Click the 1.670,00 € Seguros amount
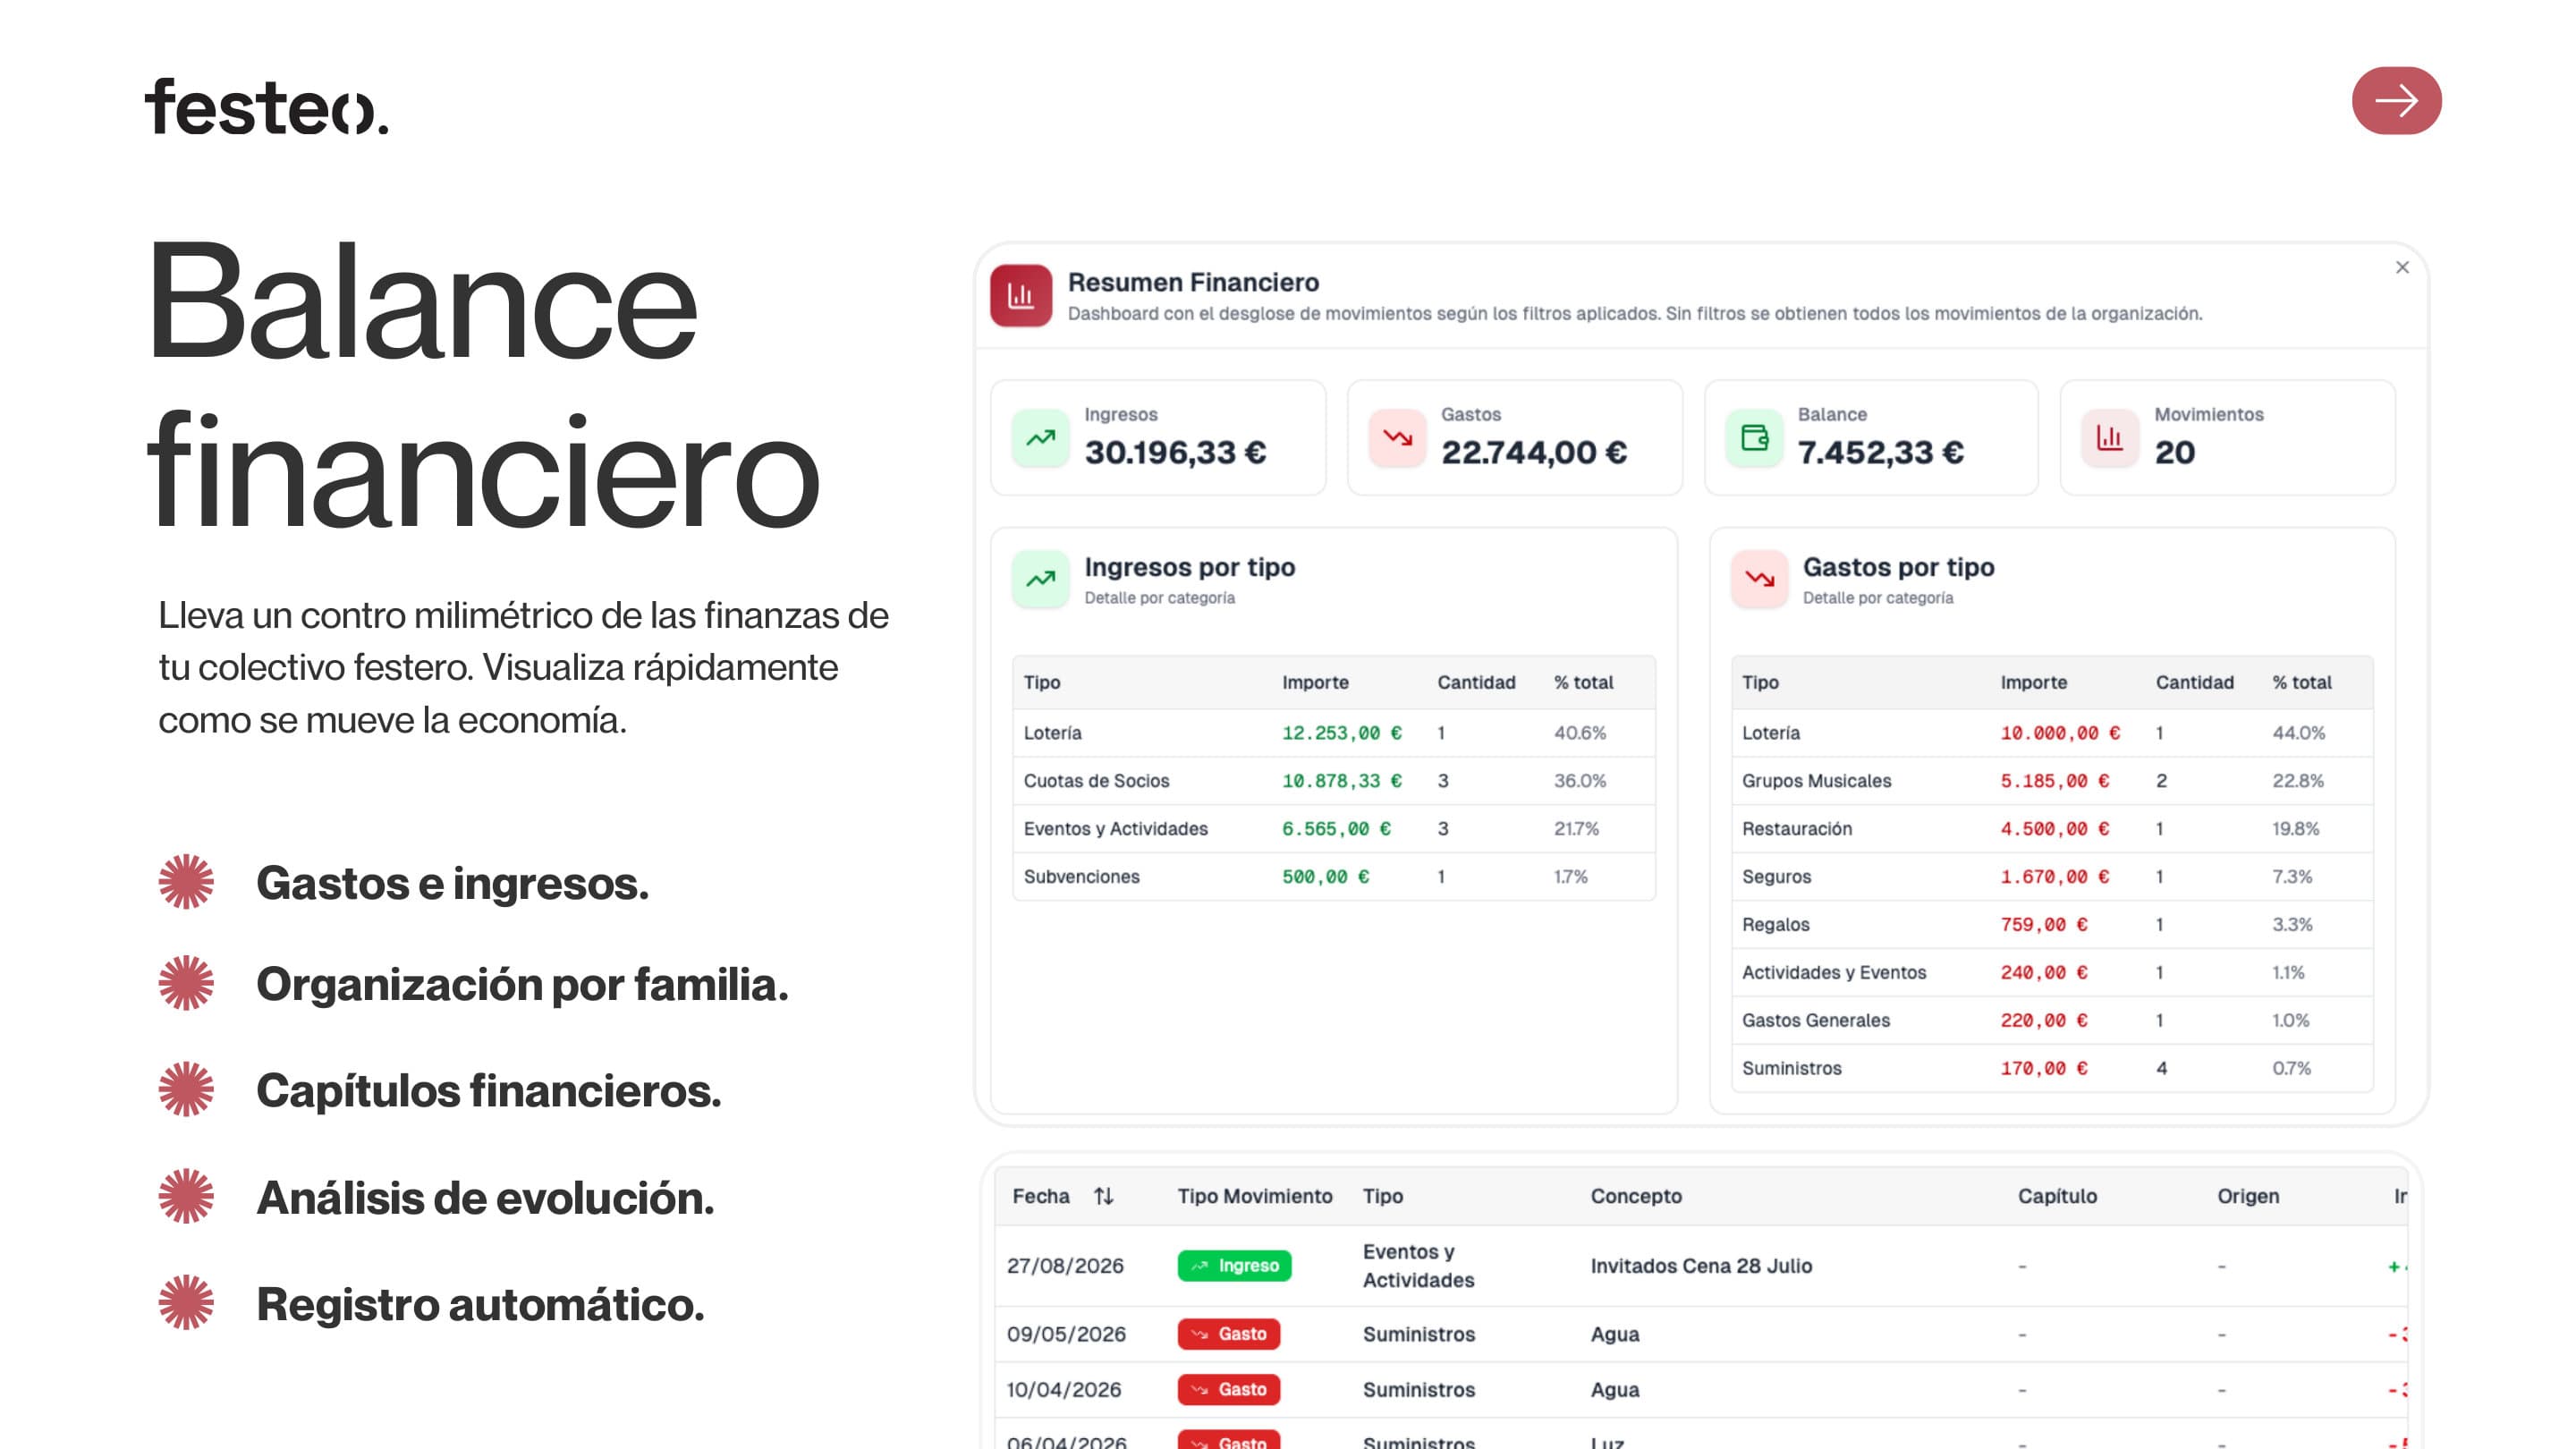 (x=2054, y=877)
